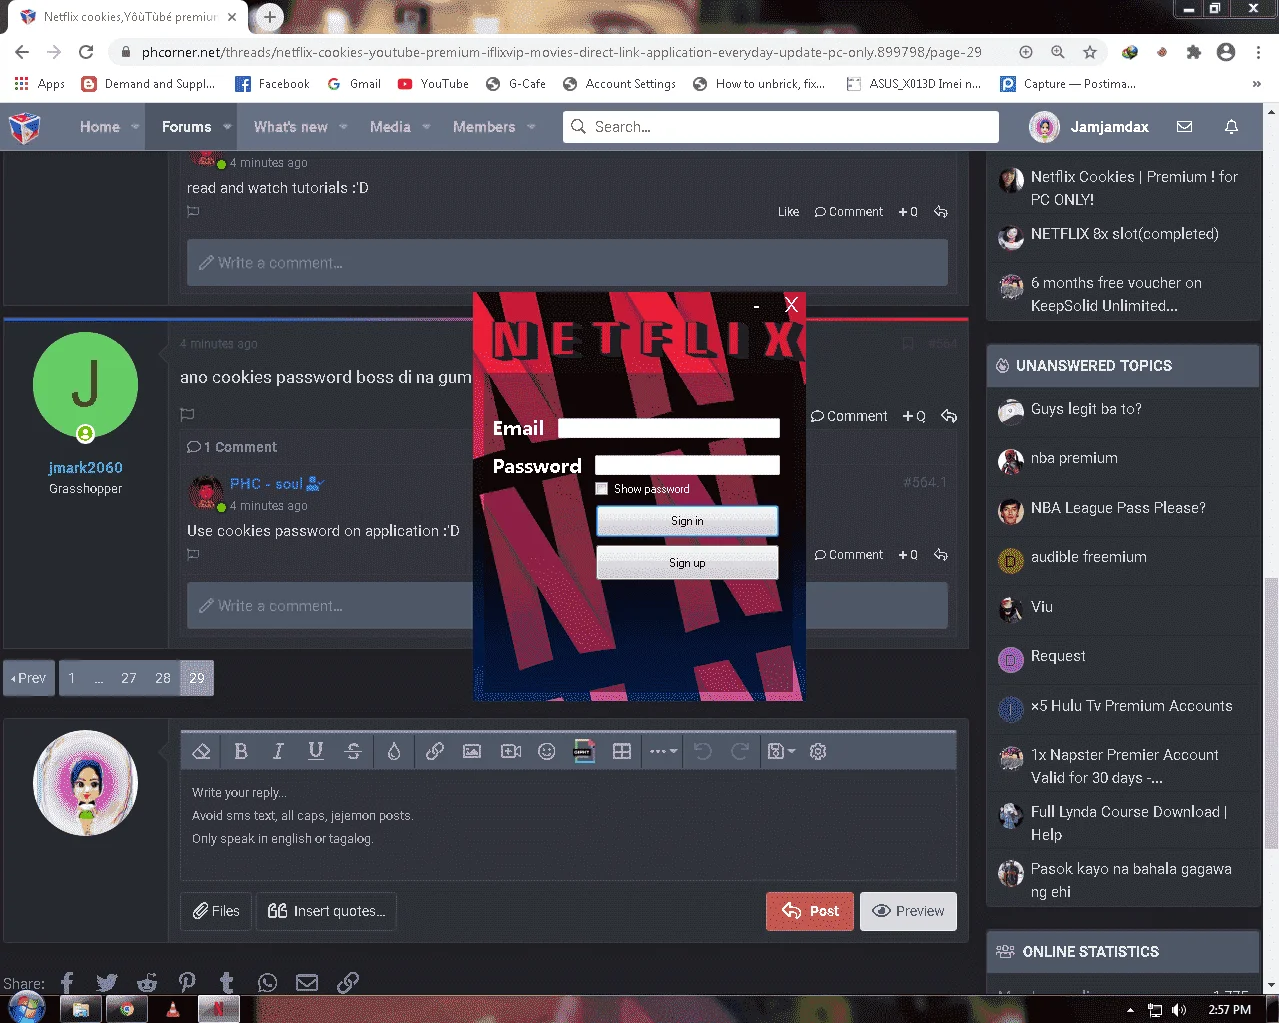Open the Forums nav tab
This screenshot has width=1279, height=1023.
pos(187,127)
